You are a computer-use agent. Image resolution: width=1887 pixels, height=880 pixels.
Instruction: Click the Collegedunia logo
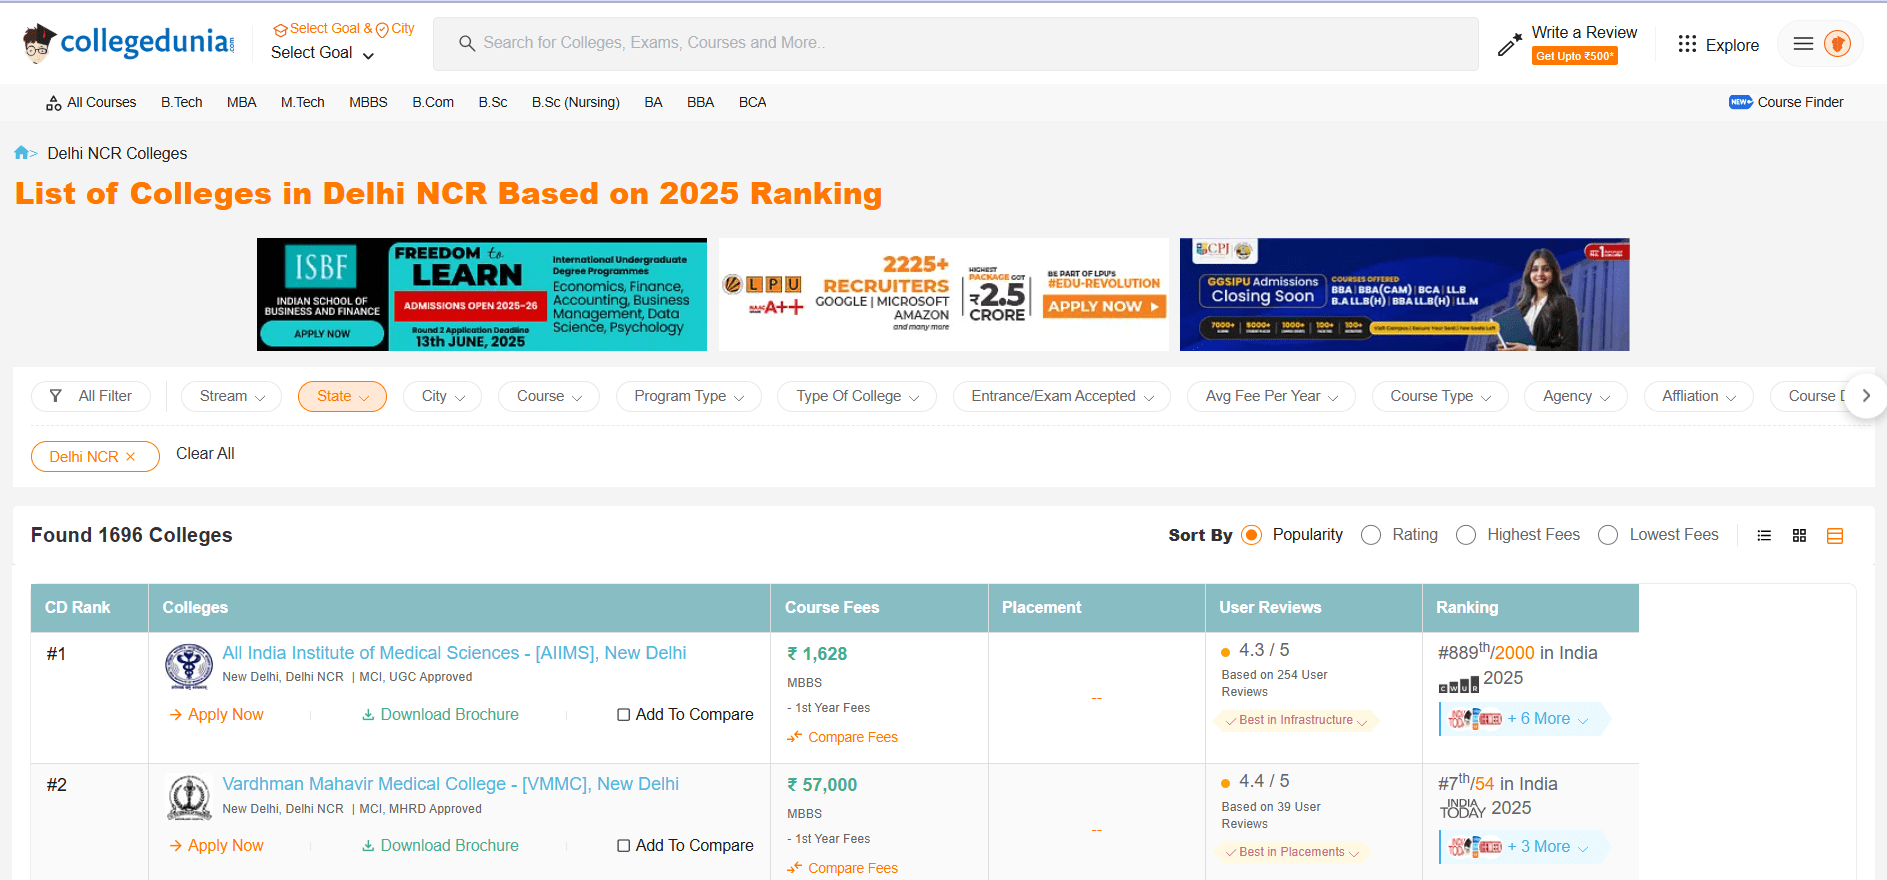(x=128, y=42)
